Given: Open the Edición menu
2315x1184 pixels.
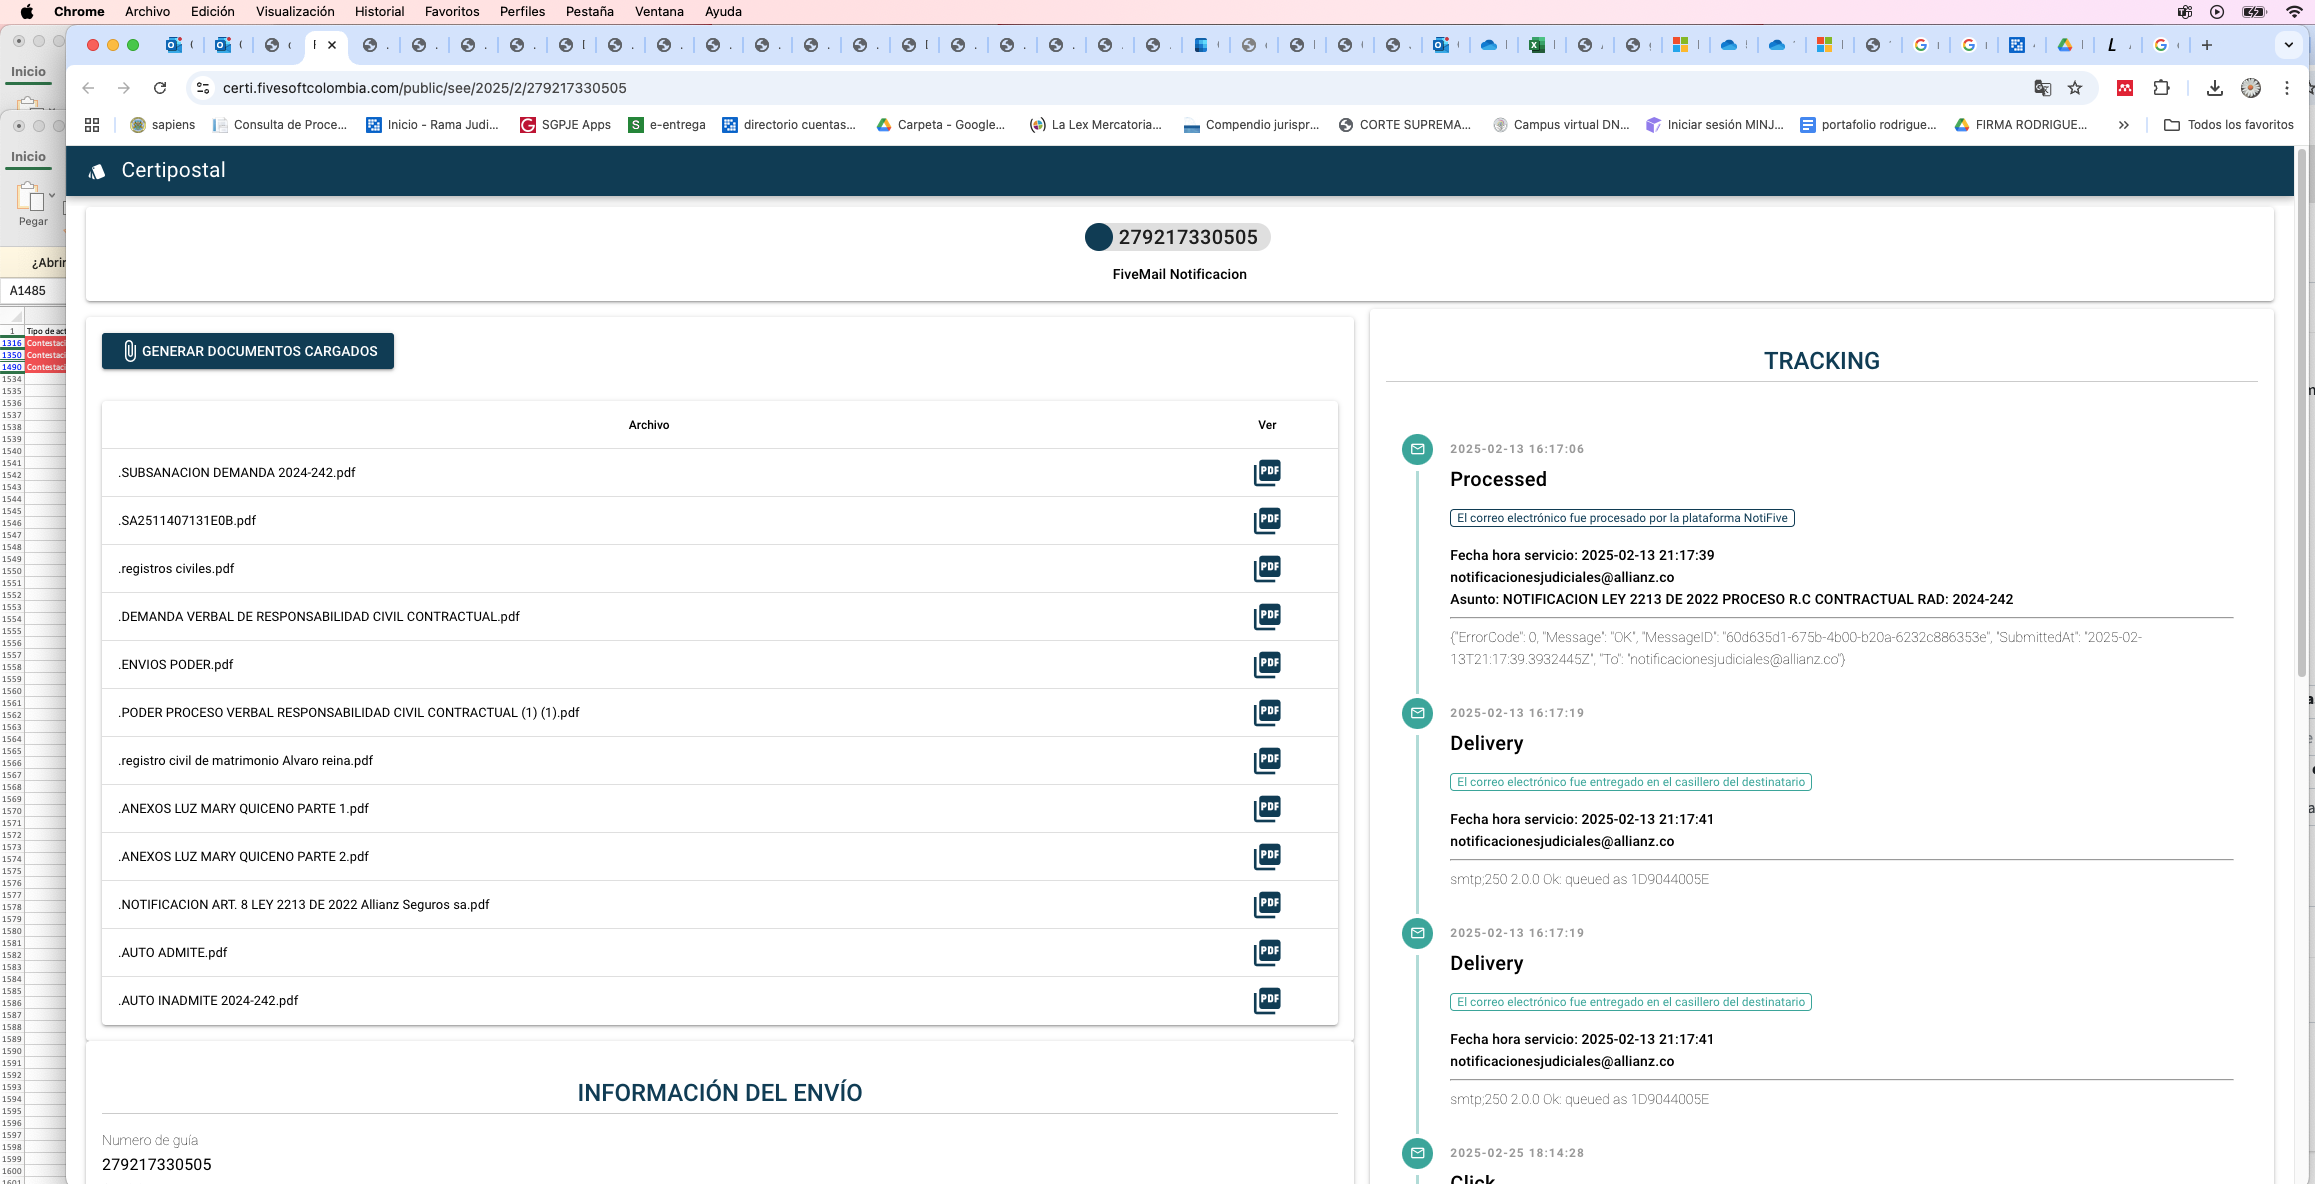Looking at the screenshot, I should [213, 11].
